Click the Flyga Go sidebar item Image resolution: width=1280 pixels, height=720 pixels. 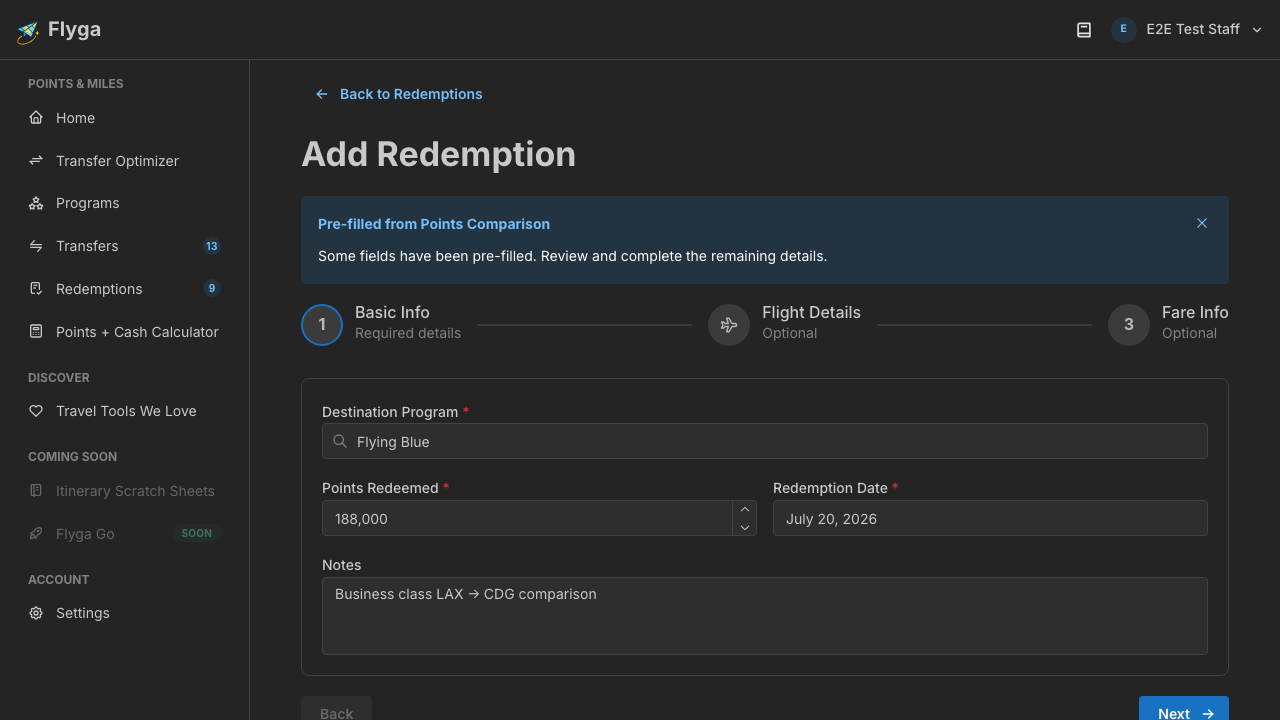click(x=124, y=534)
